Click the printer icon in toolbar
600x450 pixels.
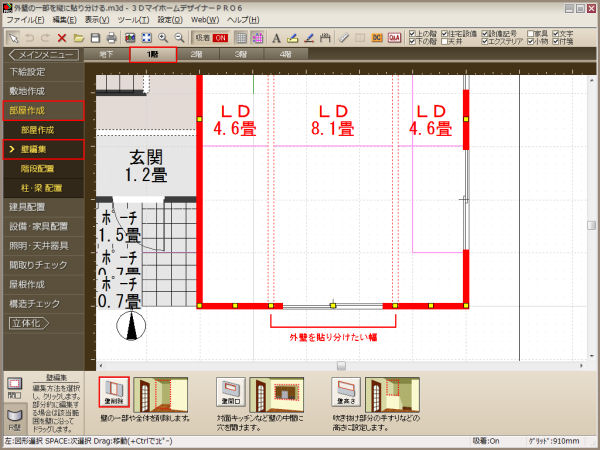coord(111,37)
